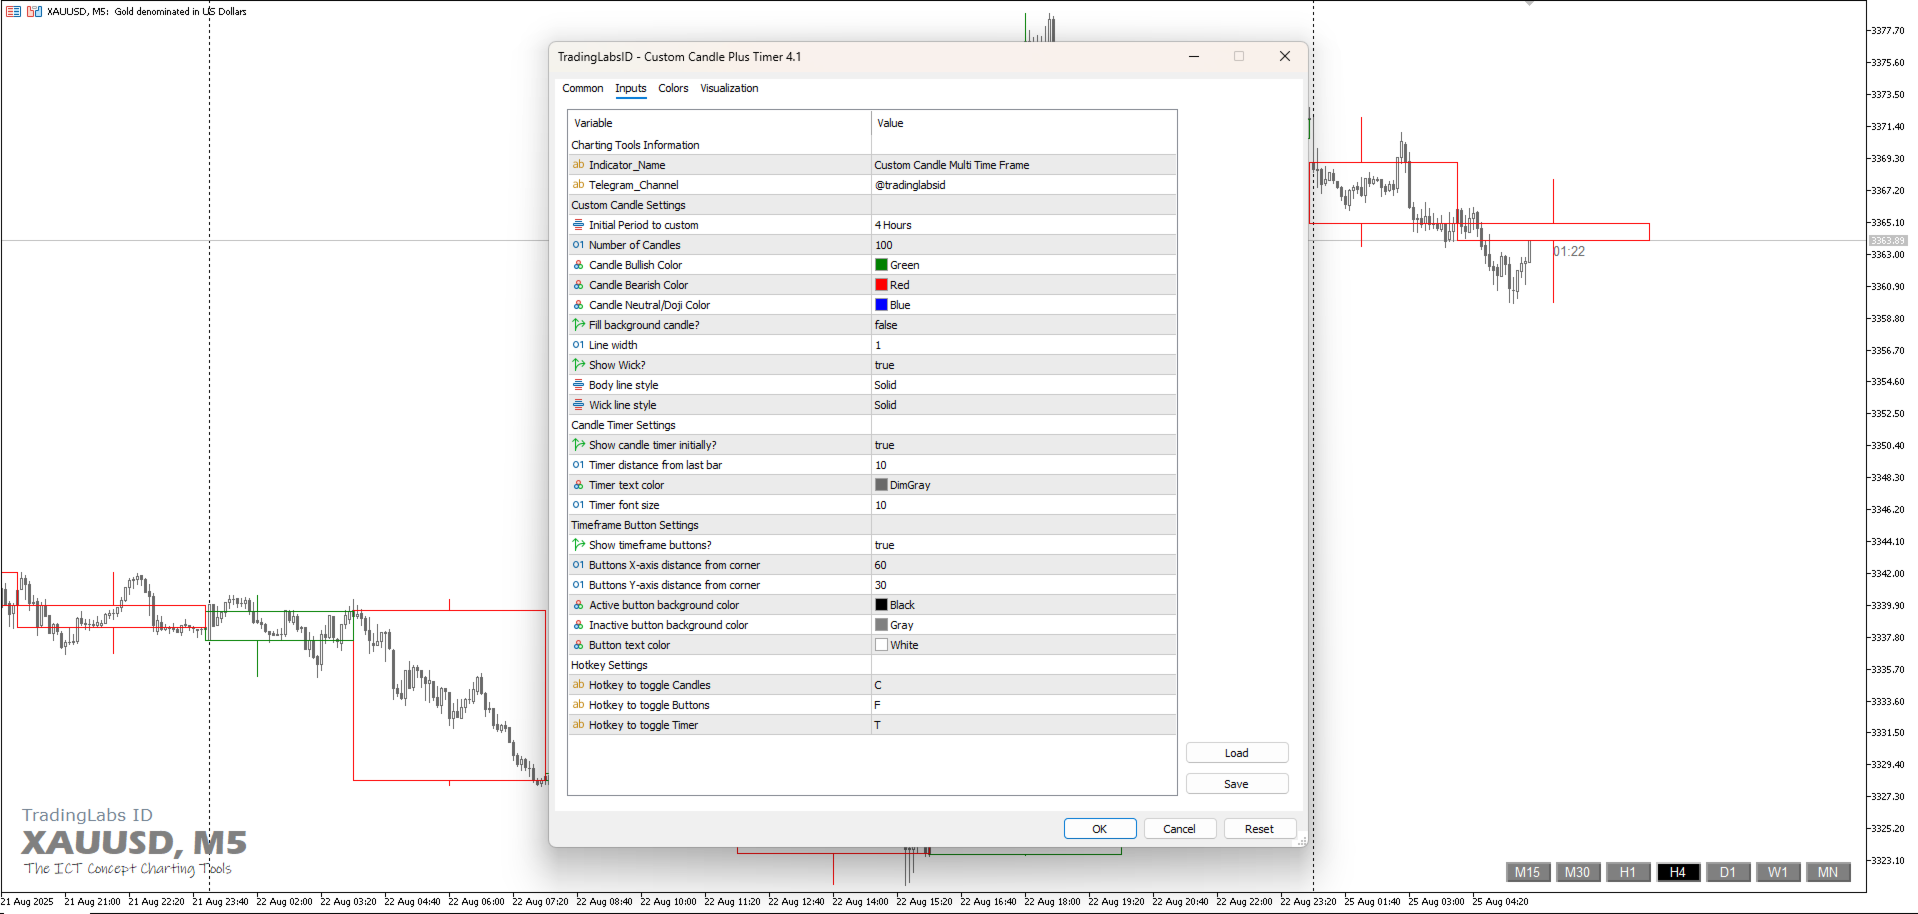Click the OK button
This screenshot has height=914, width=1918.
coord(1099,829)
